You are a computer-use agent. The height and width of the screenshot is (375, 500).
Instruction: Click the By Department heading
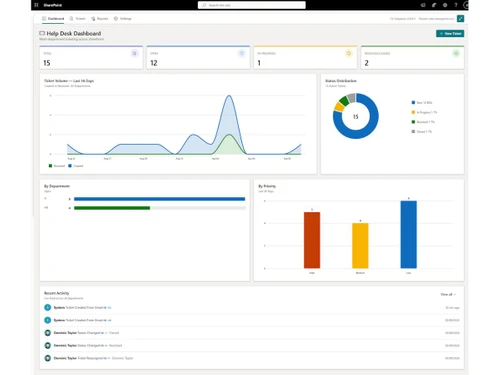click(x=57, y=186)
